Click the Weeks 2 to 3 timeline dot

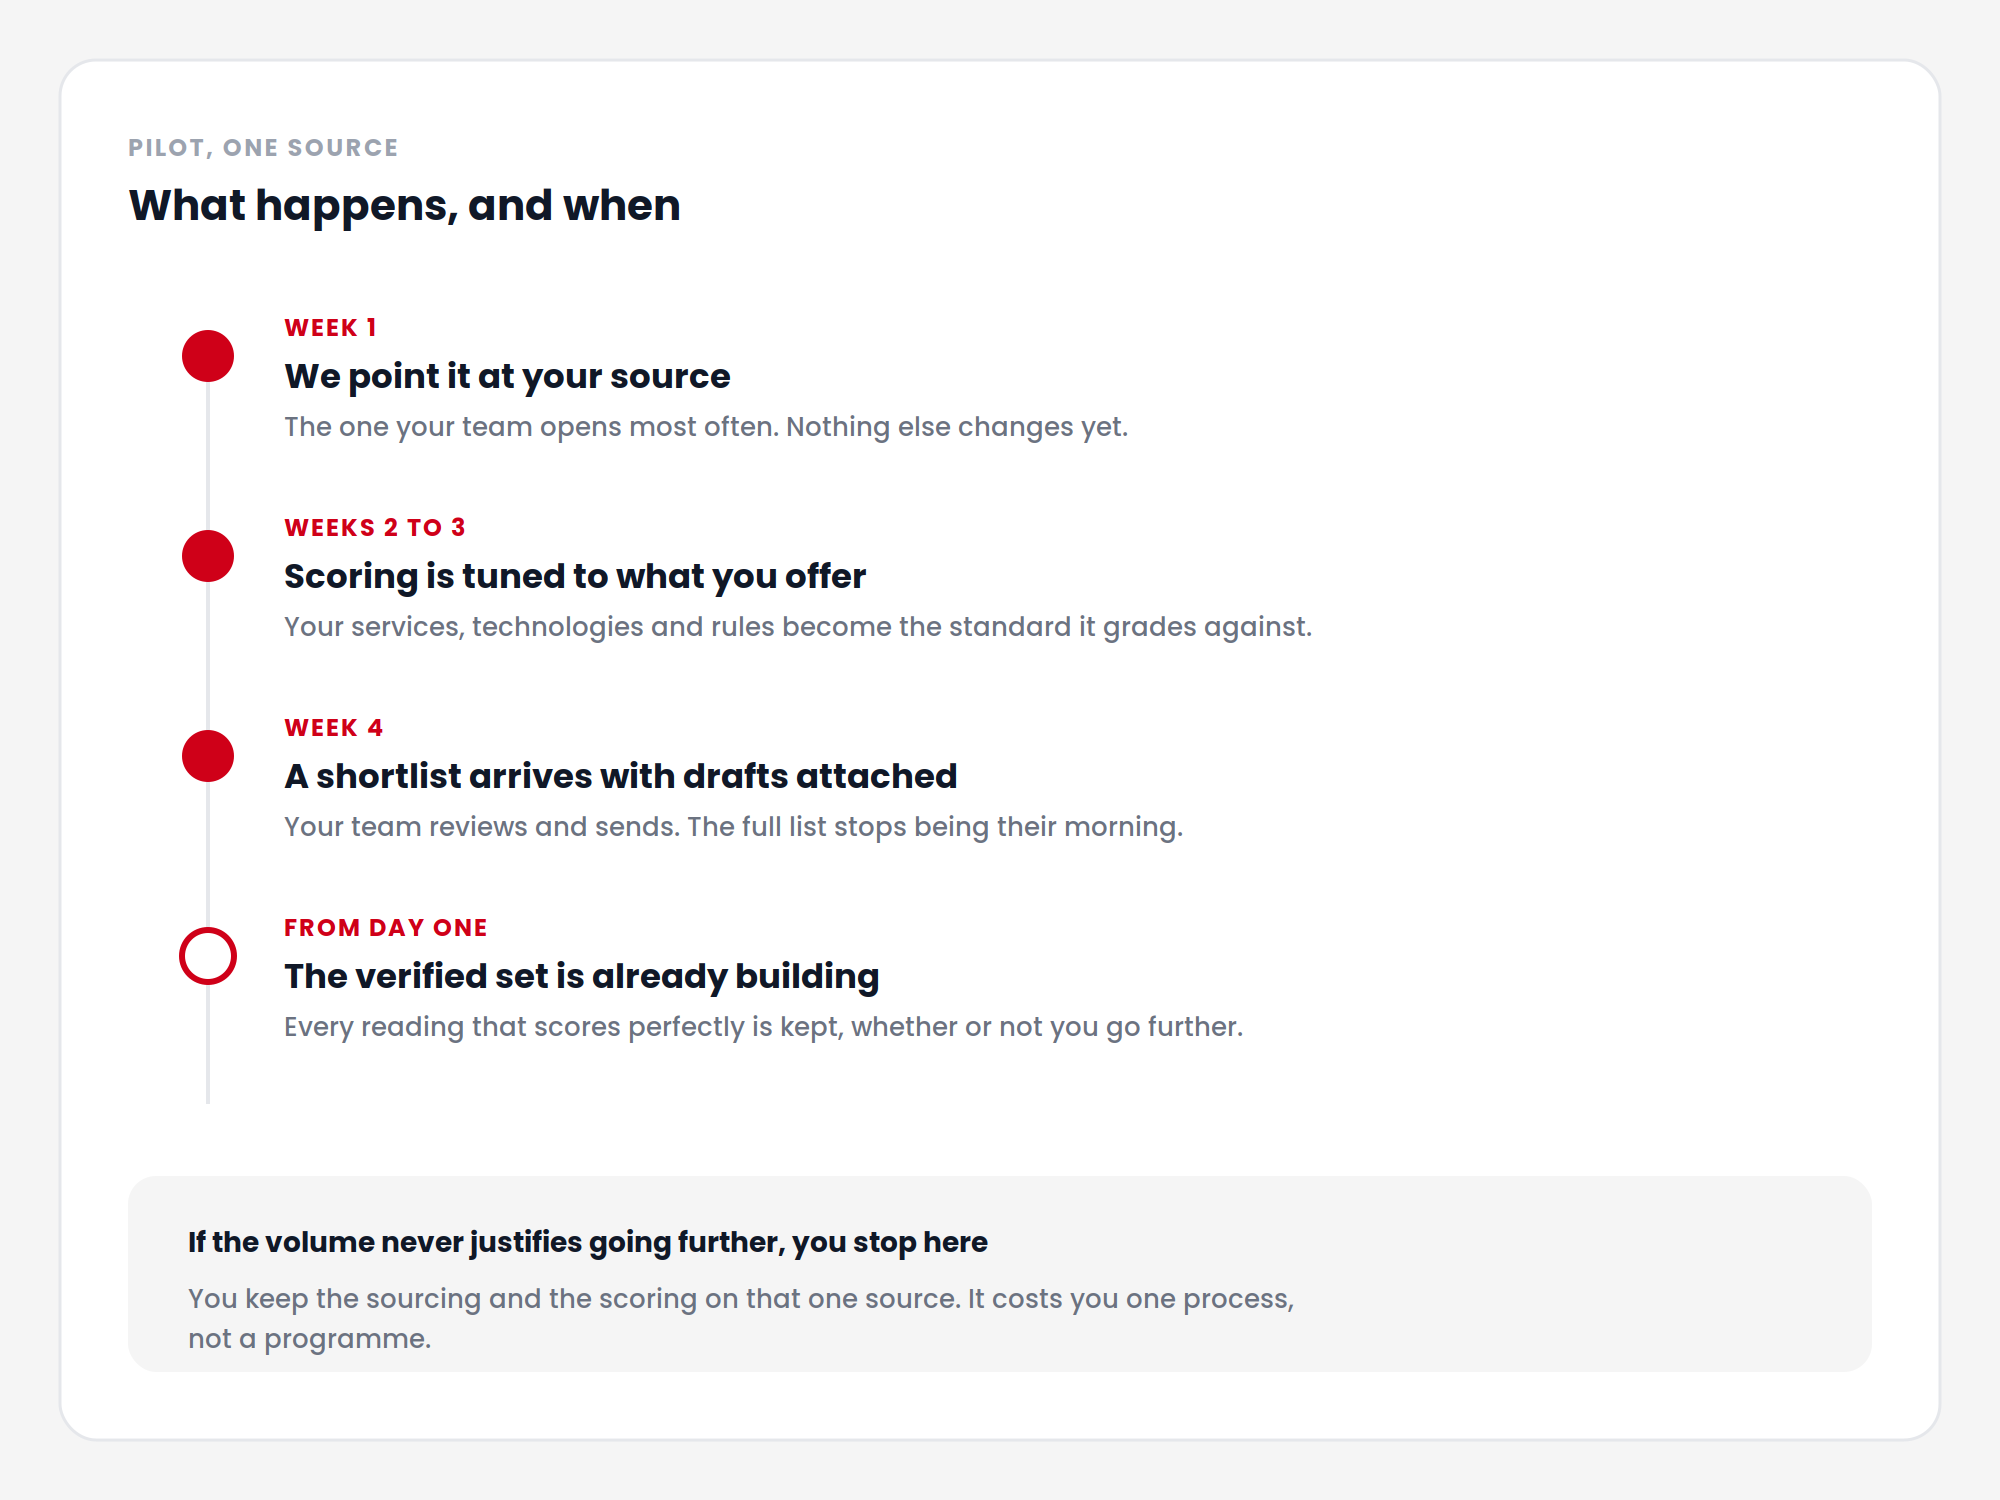[208, 556]
